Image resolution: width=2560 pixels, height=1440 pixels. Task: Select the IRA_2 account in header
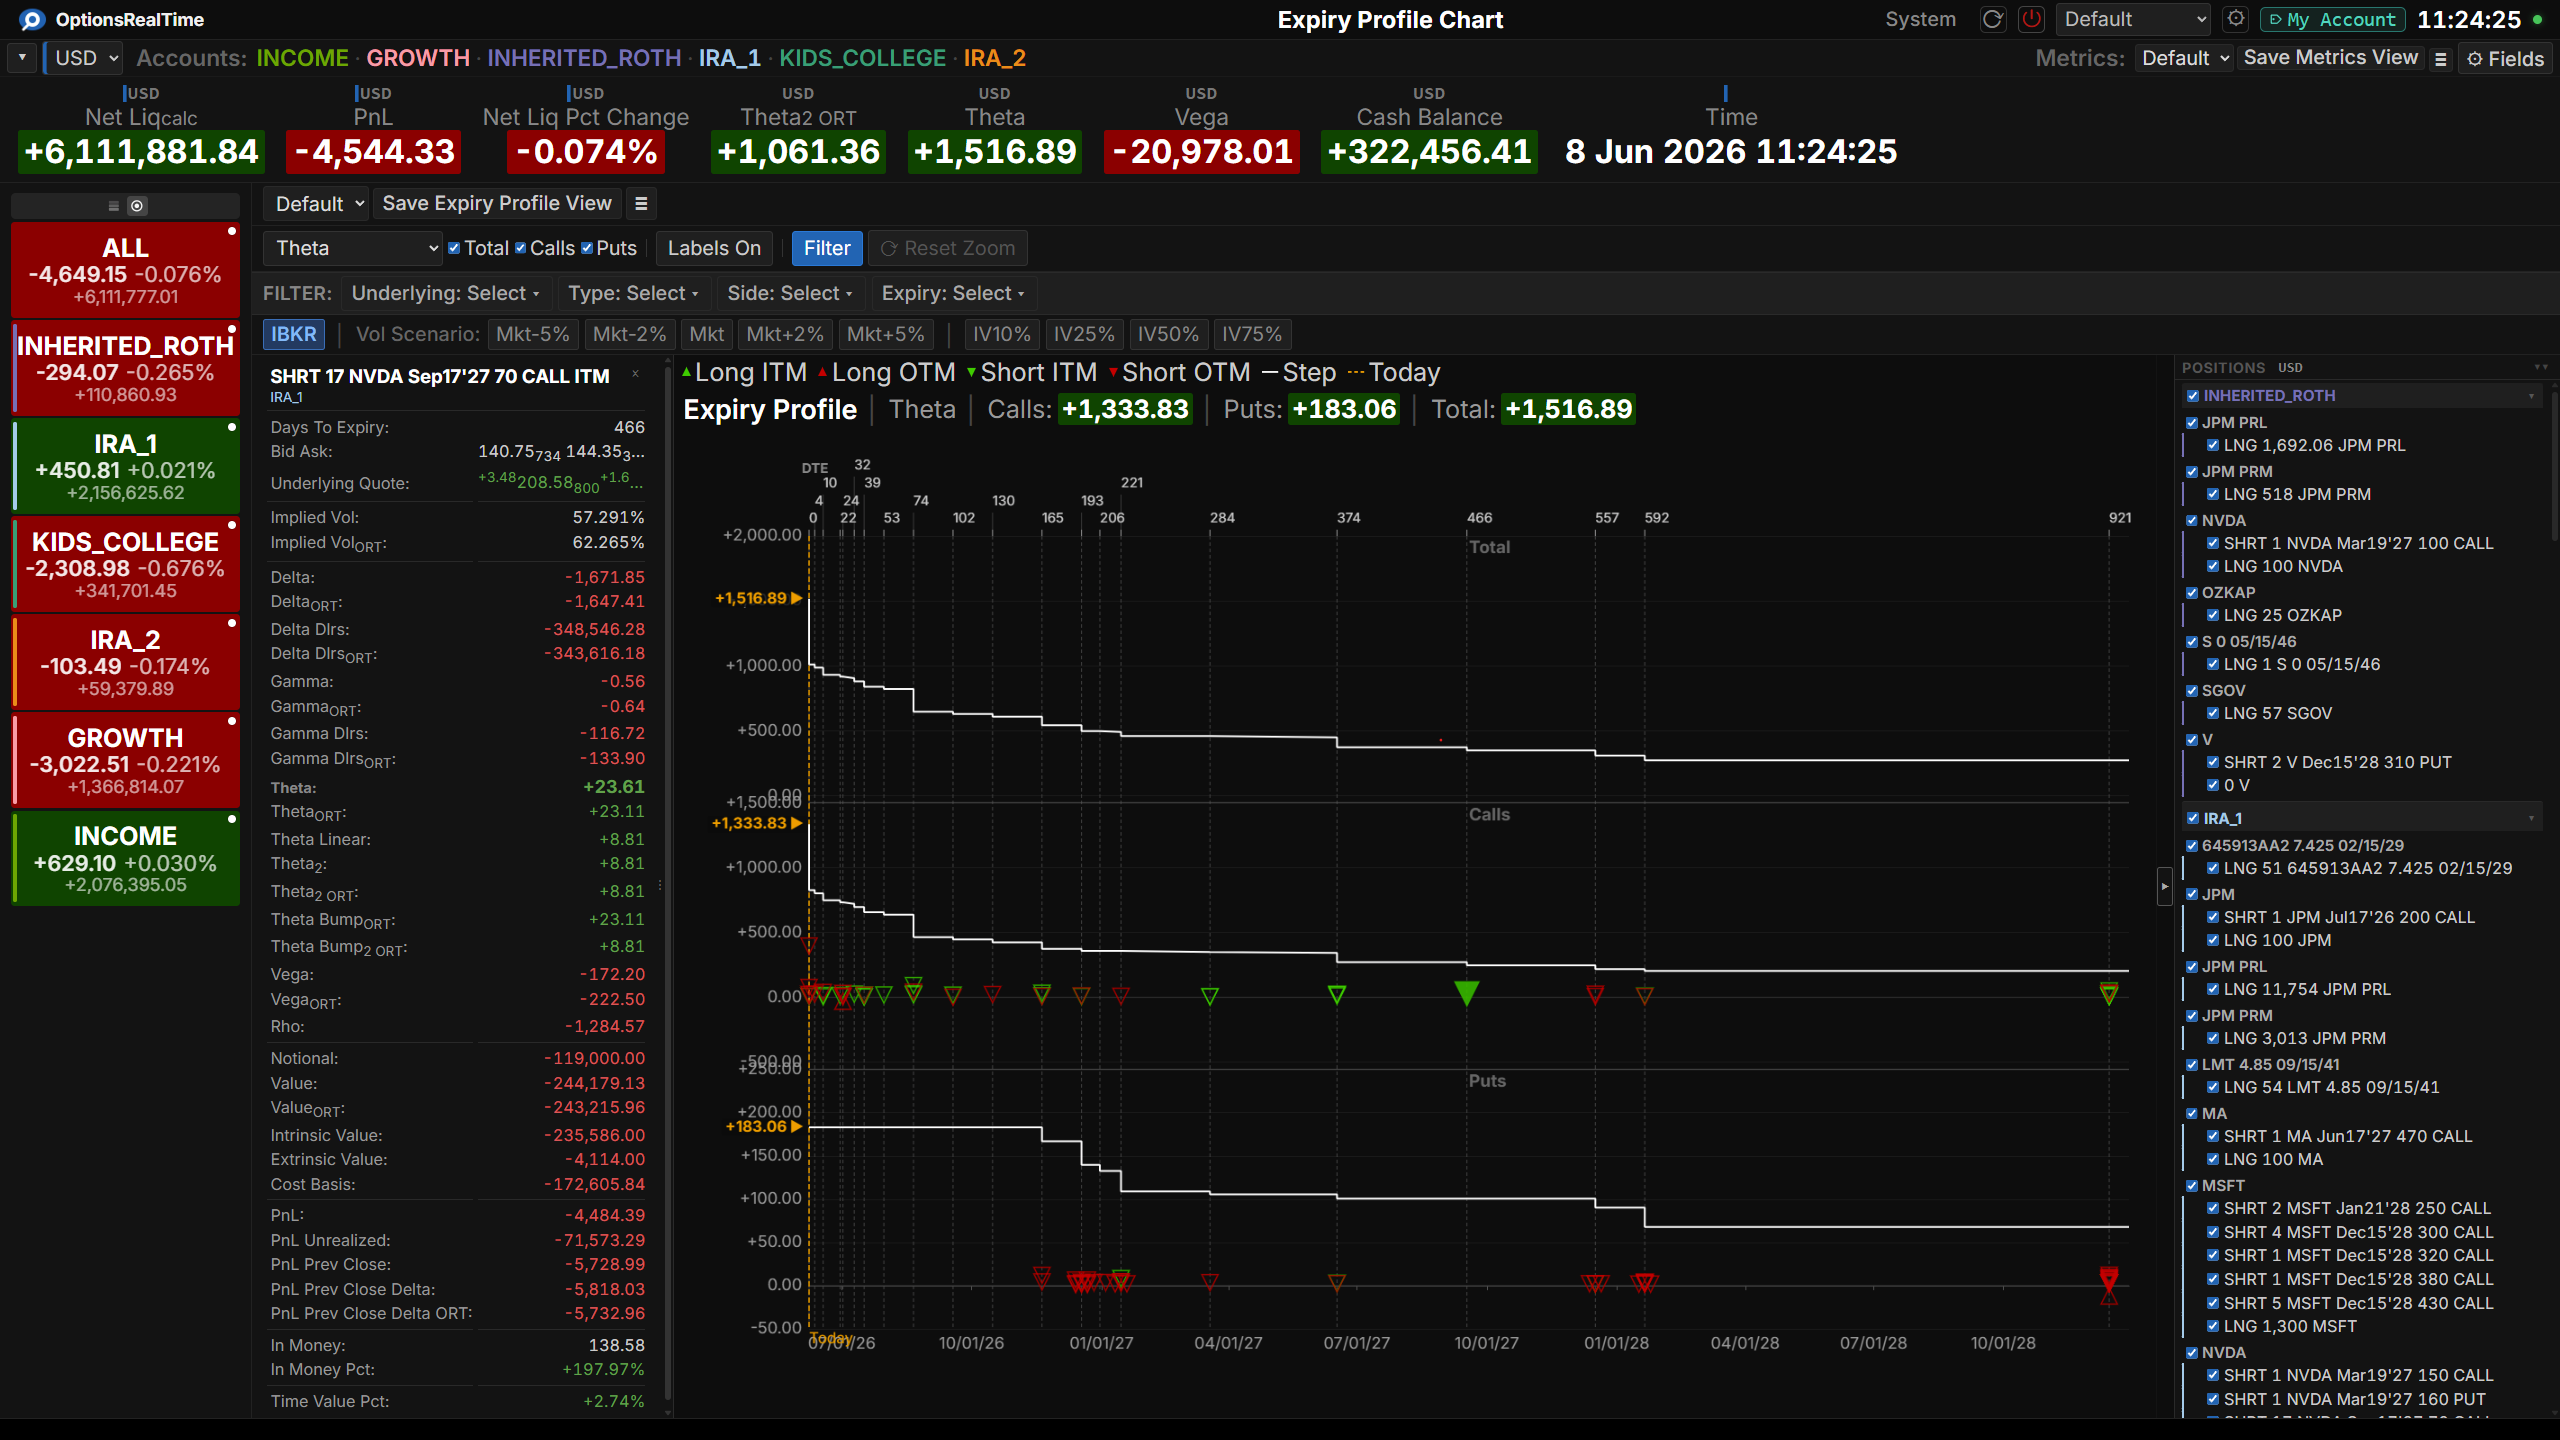[x=995, y=58]
